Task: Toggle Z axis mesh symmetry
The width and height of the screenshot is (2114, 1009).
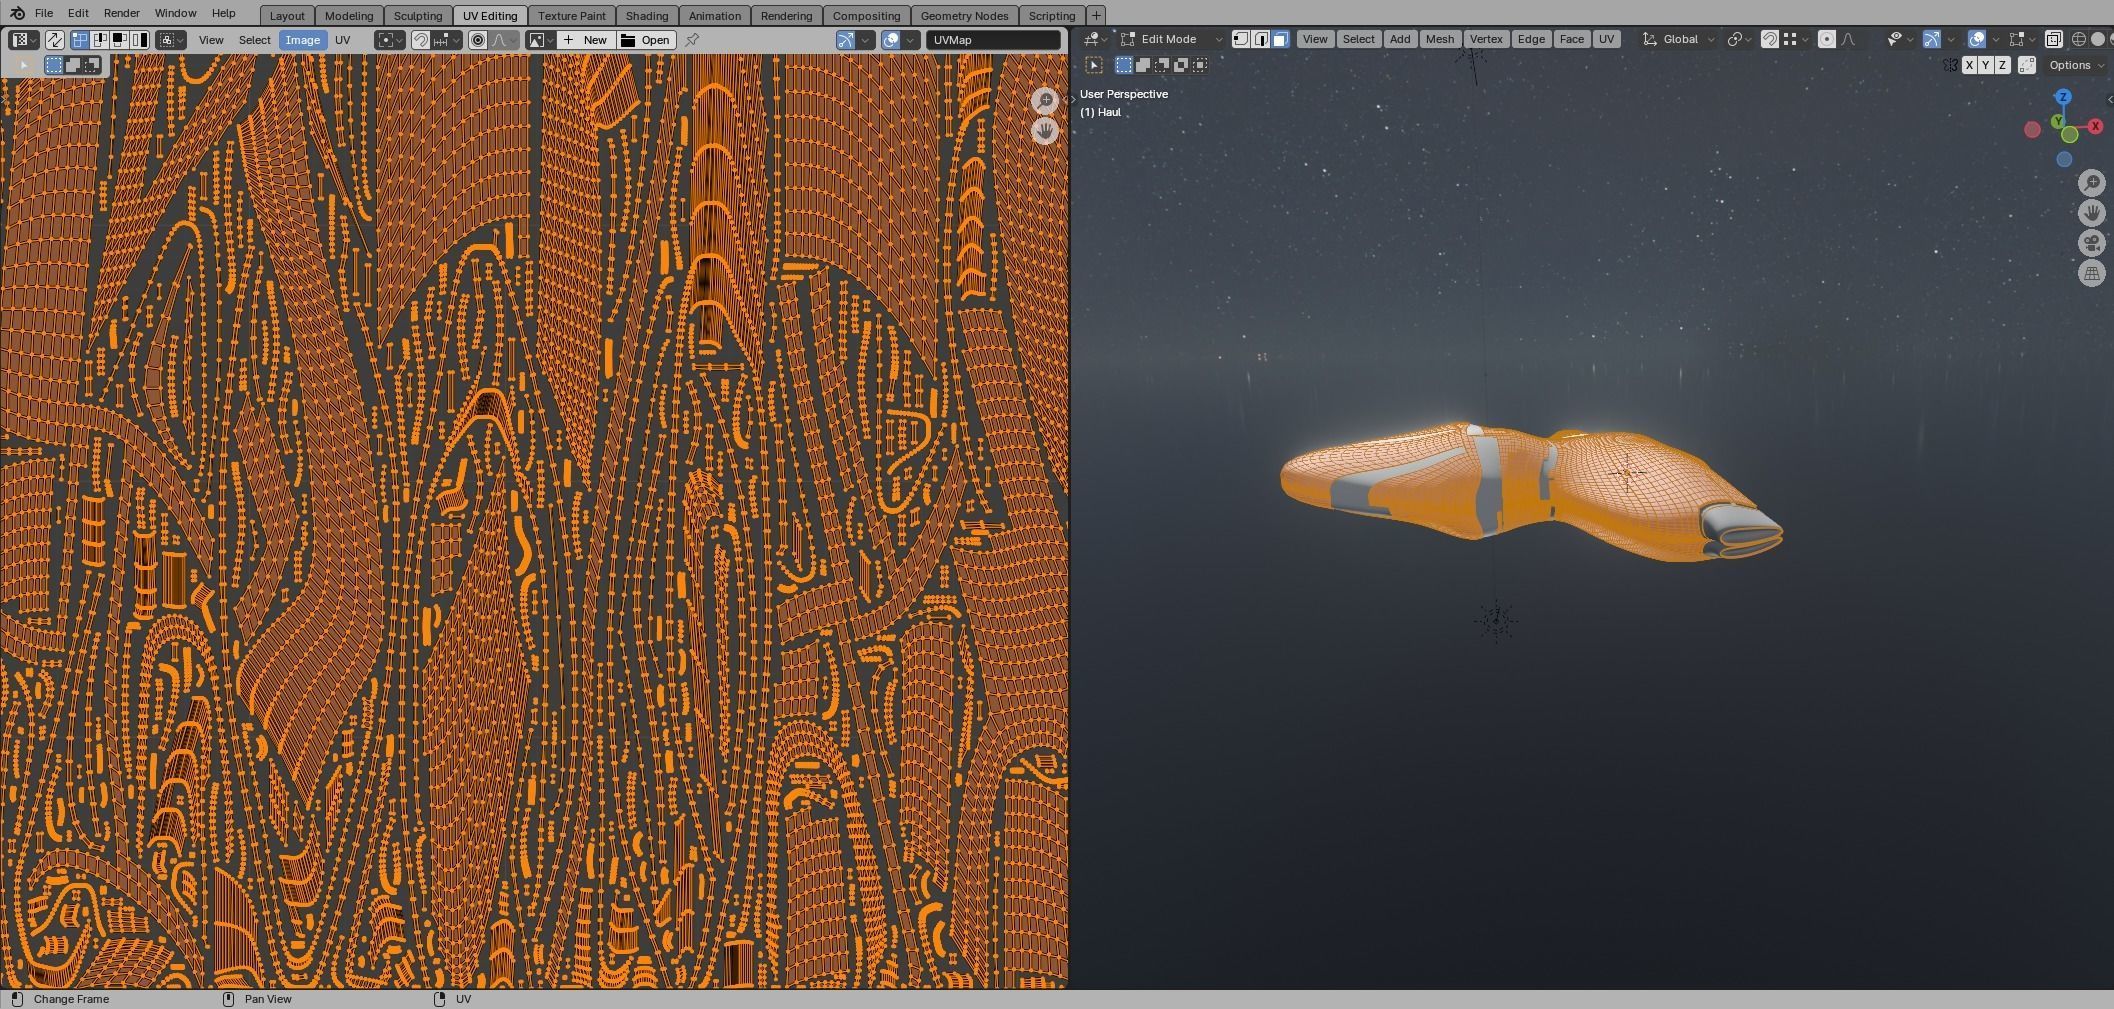Action: click(x=2002, y=65)
